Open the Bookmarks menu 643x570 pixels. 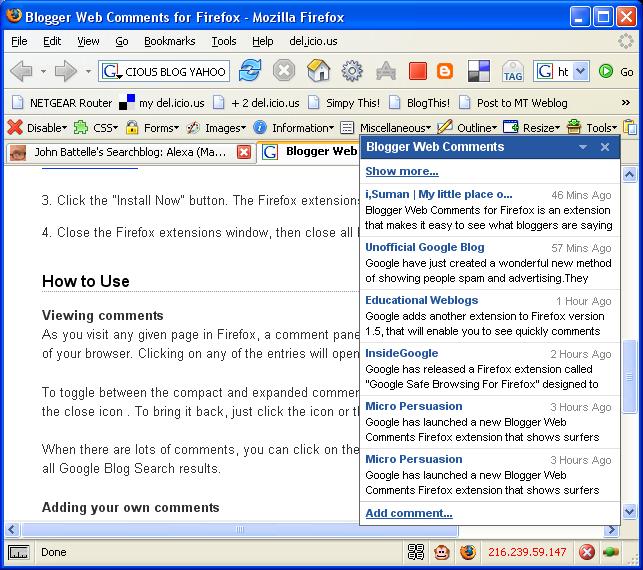click(x=169, y=41)
